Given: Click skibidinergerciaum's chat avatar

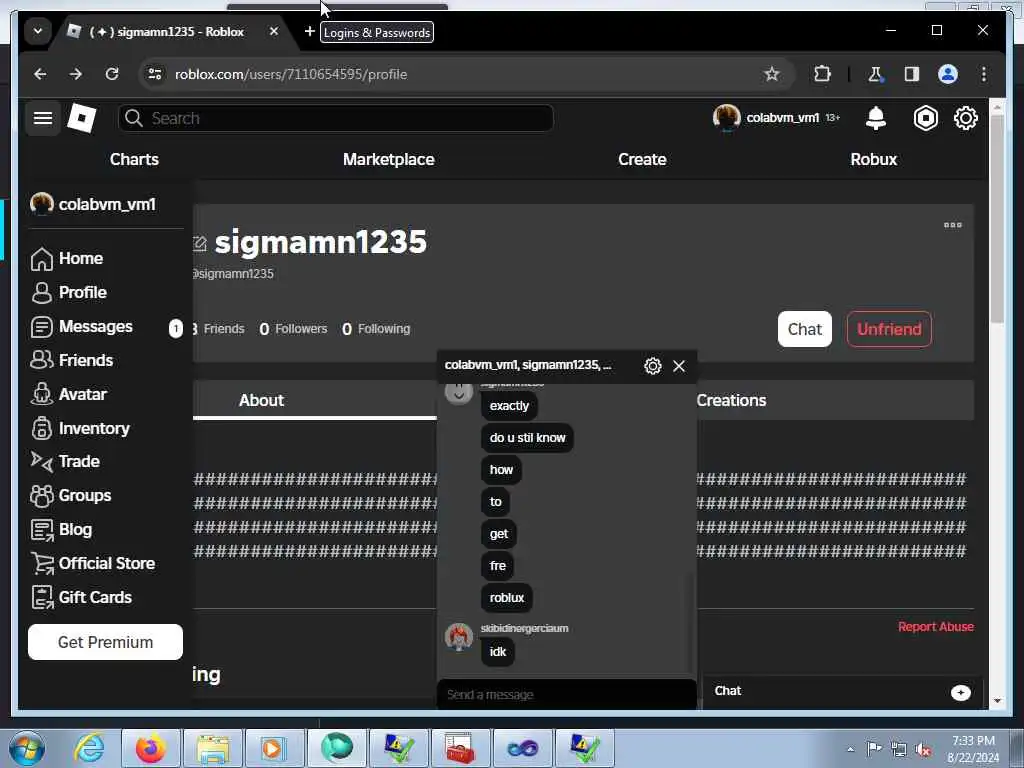Looking at the screenshot, I should coord(458,637).
